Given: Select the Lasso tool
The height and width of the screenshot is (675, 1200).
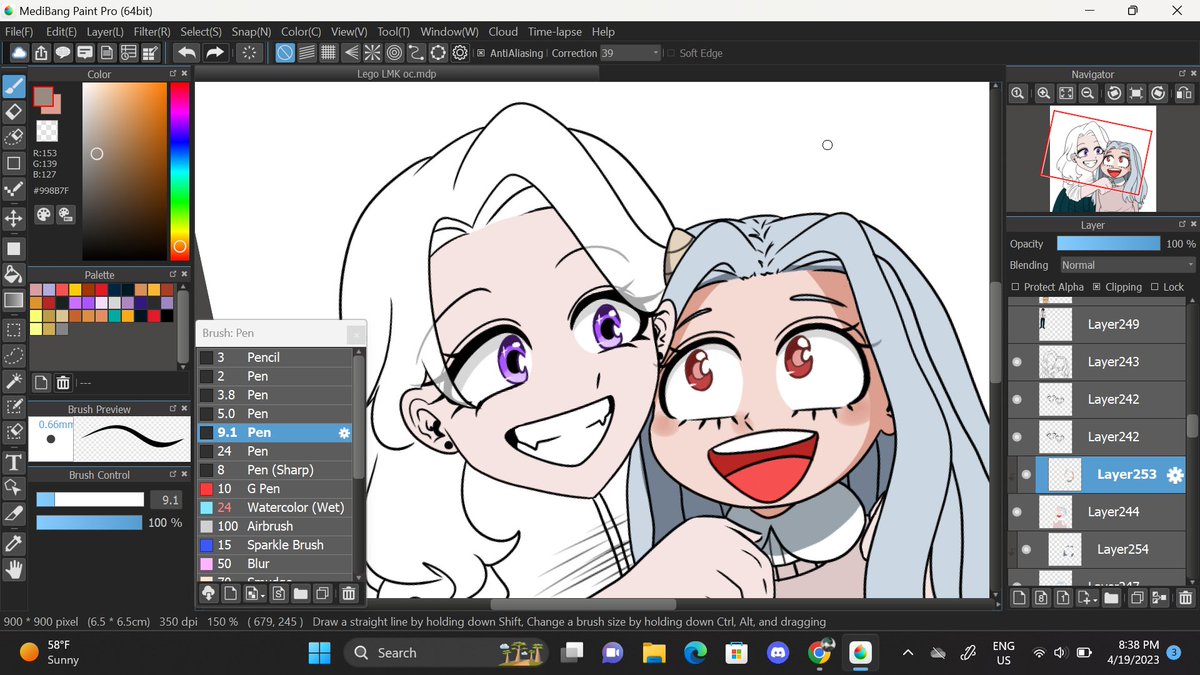Looking at the screenshot, I should [x=14, y=354].
